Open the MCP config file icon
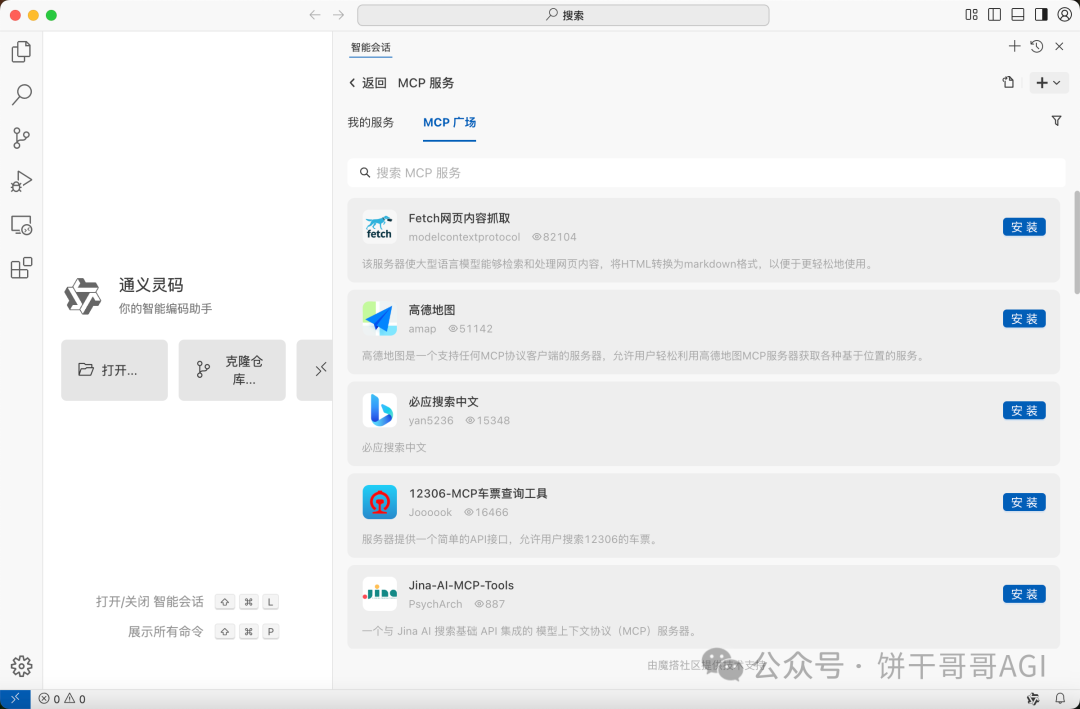 click(x=1008, y=83)
